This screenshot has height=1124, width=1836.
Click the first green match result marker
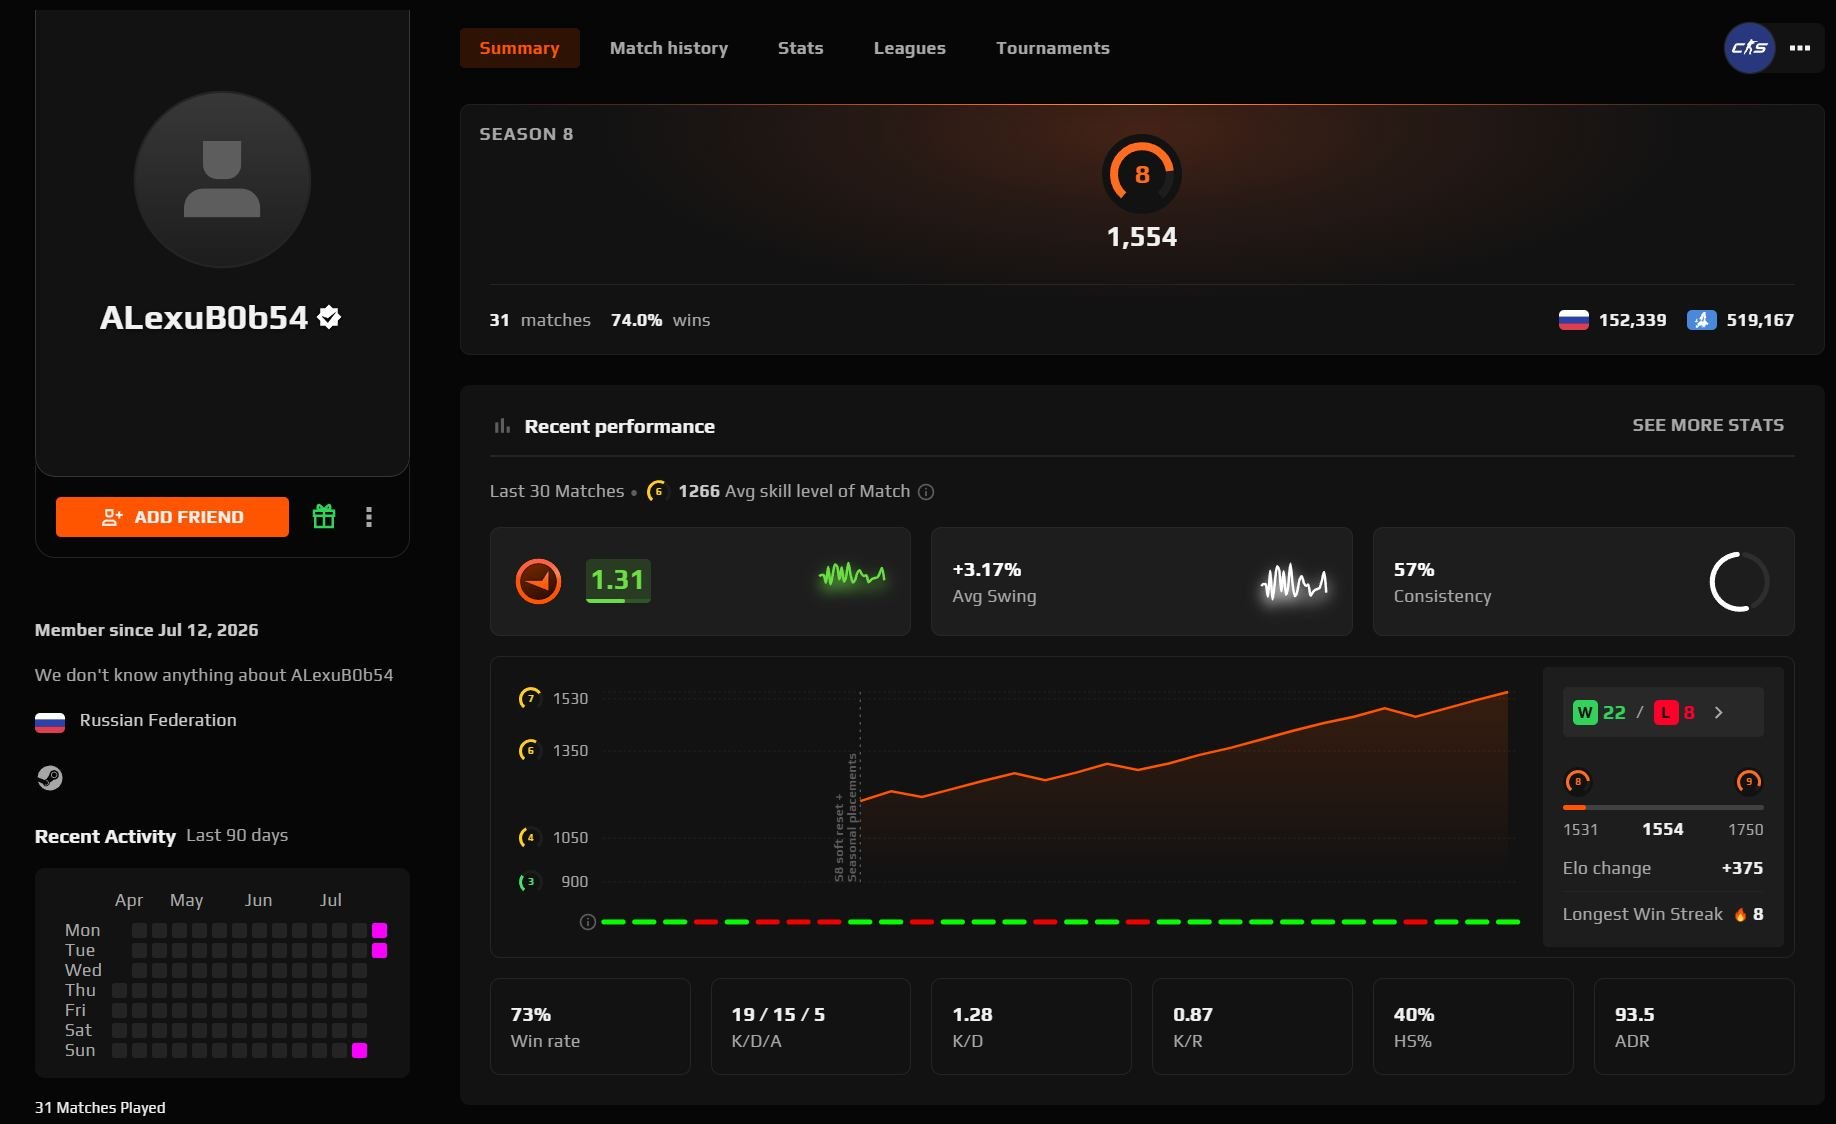tap(613, 922)
